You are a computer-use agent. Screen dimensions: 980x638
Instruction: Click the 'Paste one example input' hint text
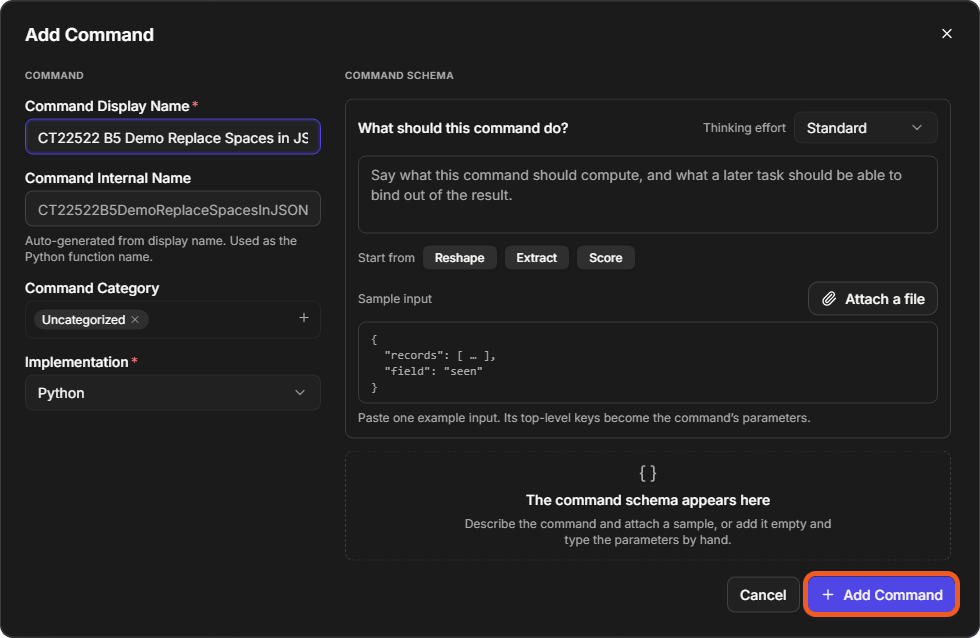584,418
